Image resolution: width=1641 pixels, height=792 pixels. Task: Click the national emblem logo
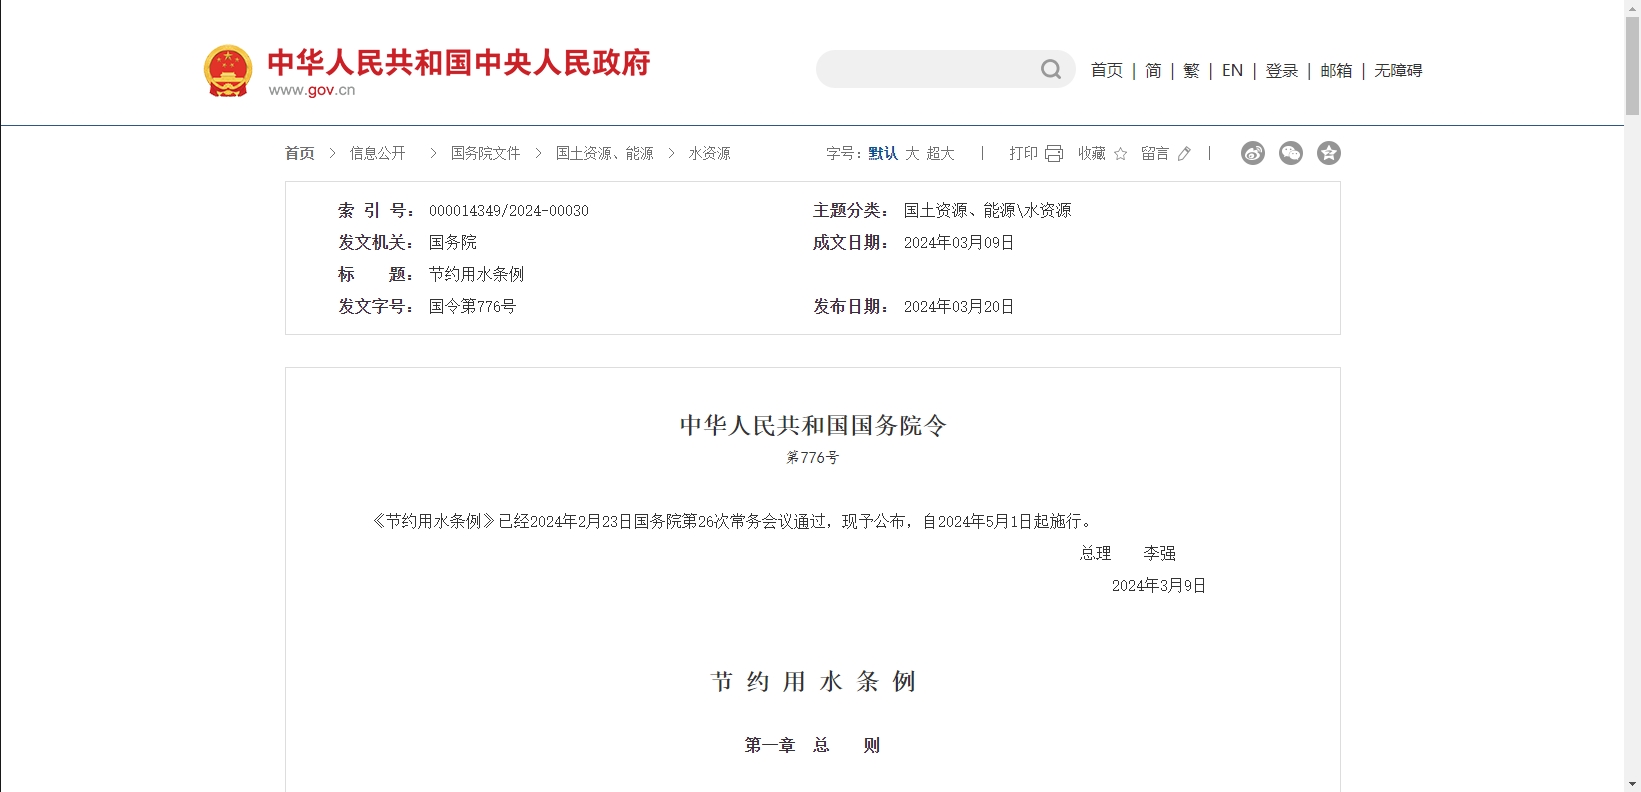[228, 71]
